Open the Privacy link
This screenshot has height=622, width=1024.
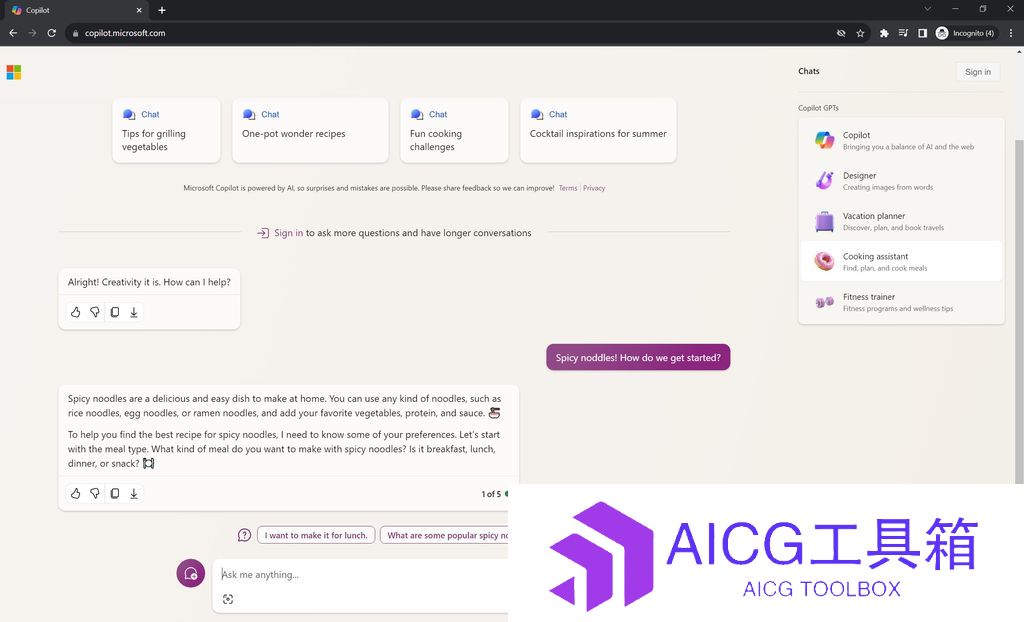594,188
